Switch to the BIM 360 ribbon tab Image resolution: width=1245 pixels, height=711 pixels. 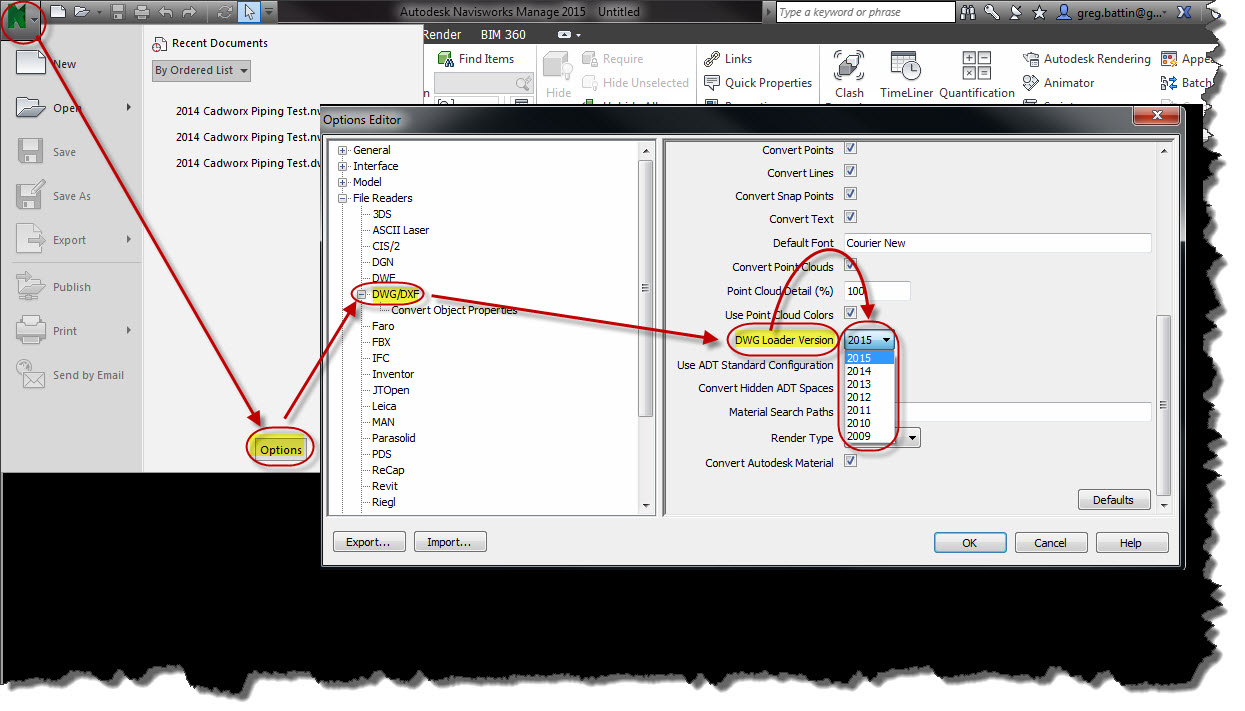coord(502,34)
